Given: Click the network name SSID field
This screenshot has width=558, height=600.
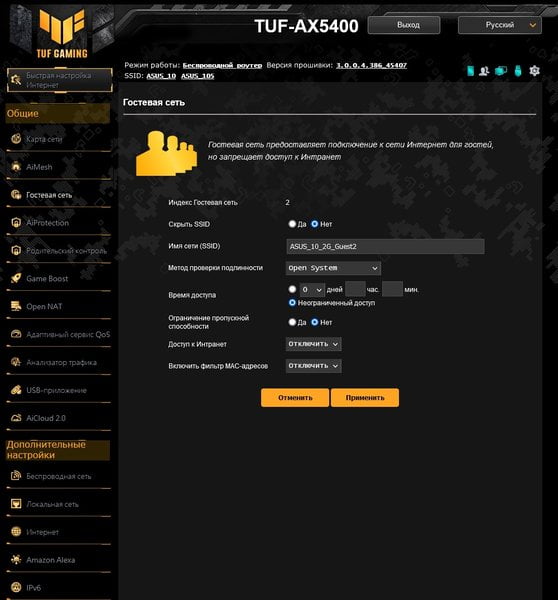Looking at the screenshot, I should point(385,246).
